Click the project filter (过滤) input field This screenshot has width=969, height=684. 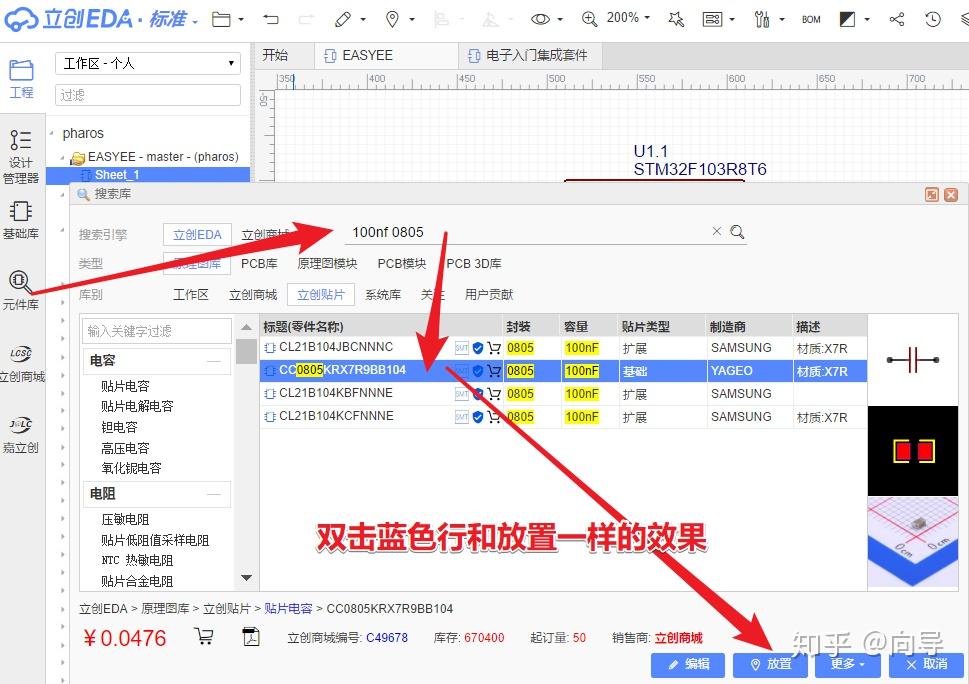tap(148, 95)
